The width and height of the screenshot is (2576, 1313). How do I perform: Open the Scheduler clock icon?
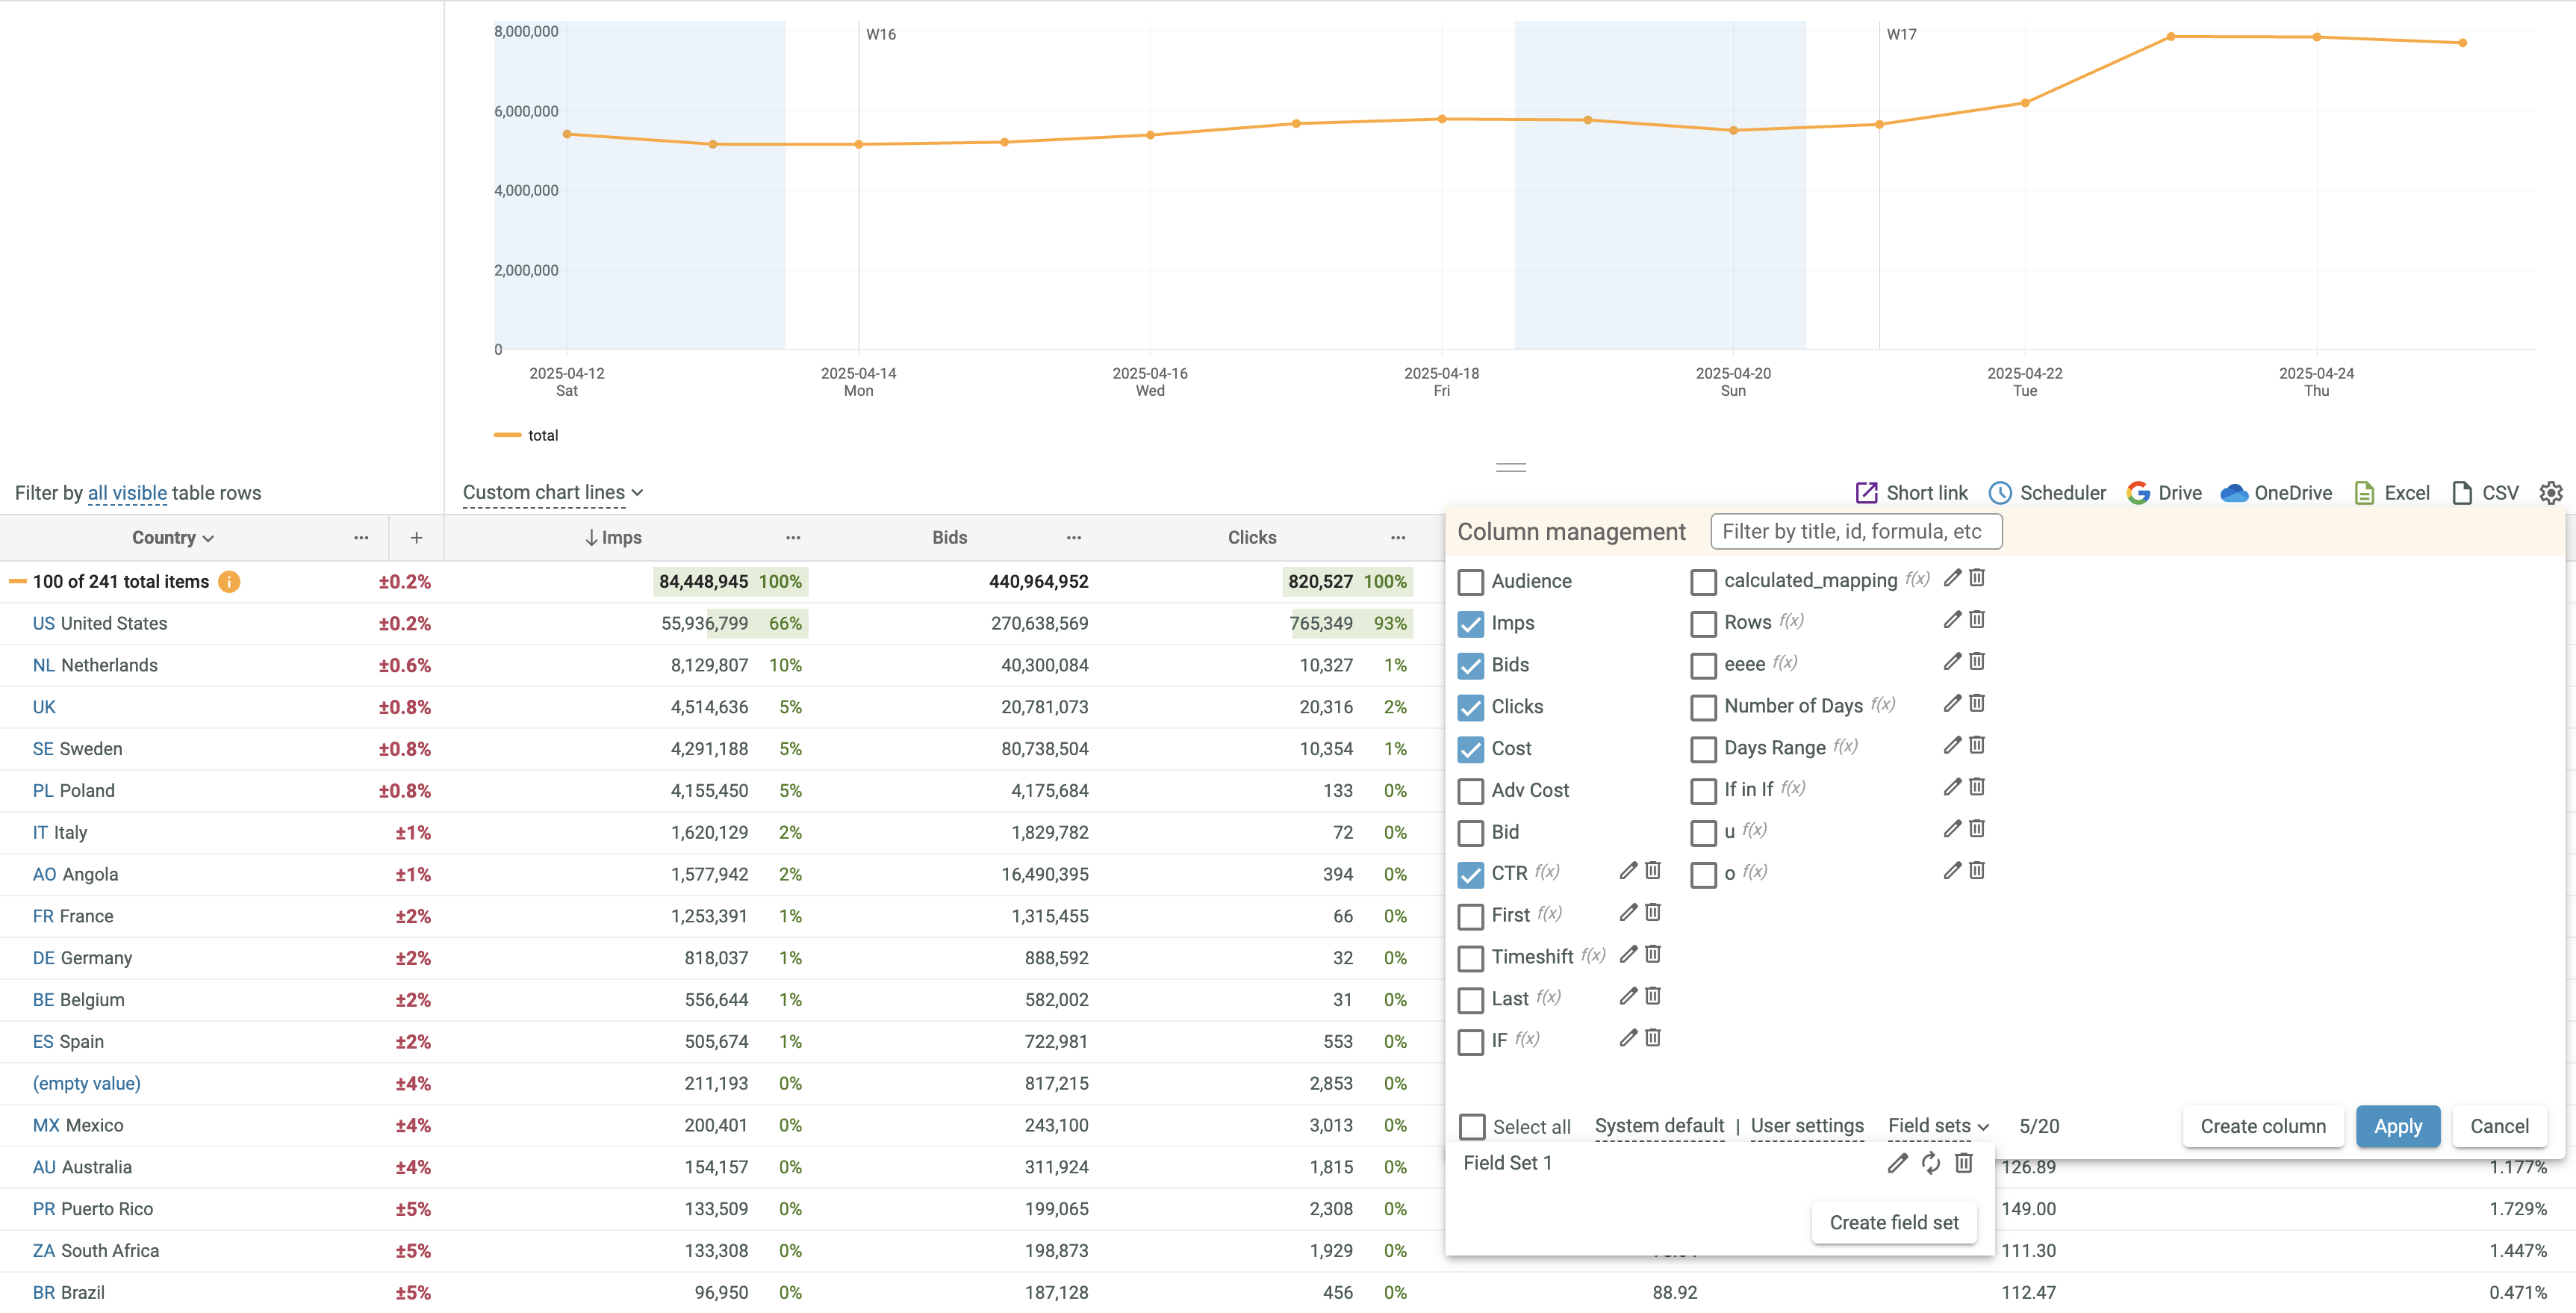point(2000,493)
